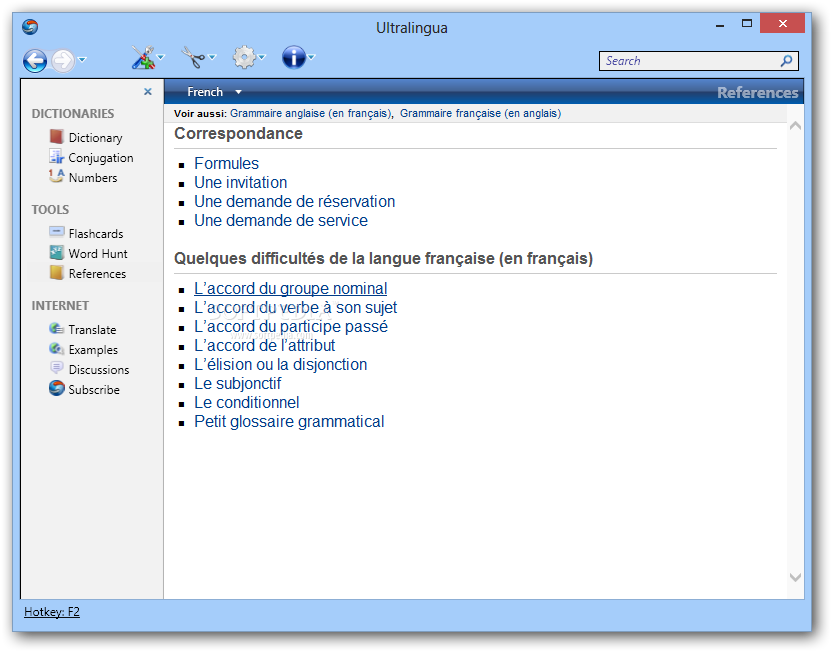The image size is (832, 652).
Task: Open the Une invitation link
Action: [x=241, y=182]
